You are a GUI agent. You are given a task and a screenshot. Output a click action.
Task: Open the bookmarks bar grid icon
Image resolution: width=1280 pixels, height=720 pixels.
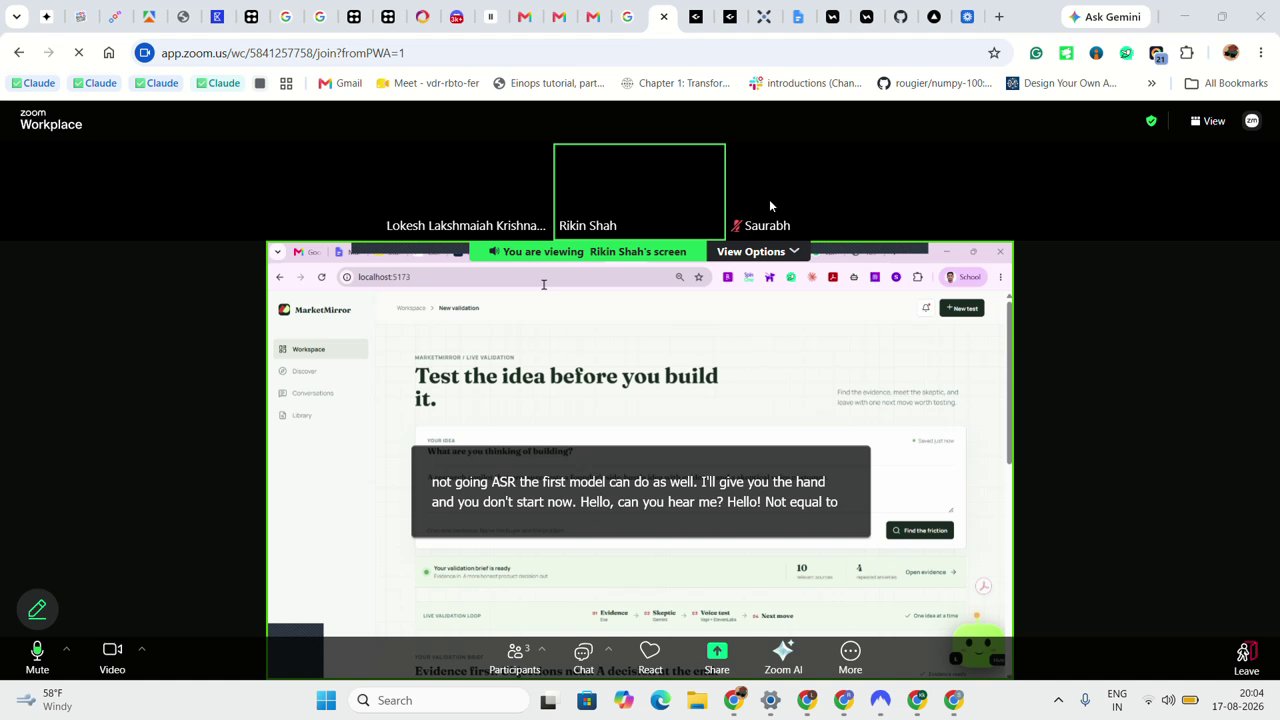(286, 83)
